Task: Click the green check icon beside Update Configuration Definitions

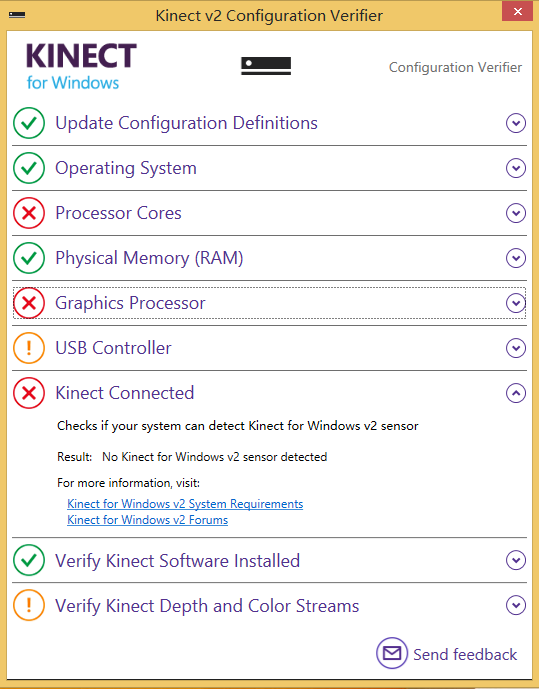Action: (29, 123)
